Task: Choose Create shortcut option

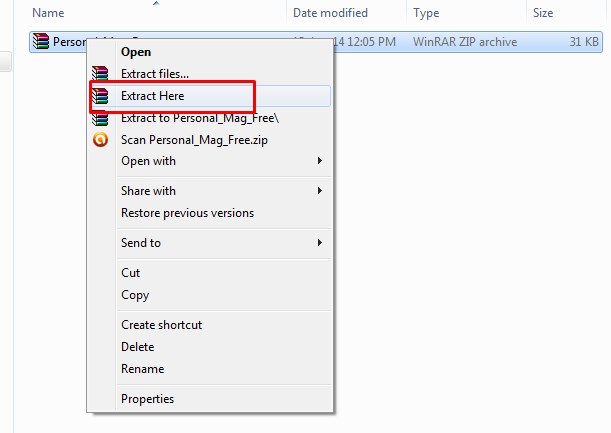Action: pyautogui.click(x=161, y=325)
